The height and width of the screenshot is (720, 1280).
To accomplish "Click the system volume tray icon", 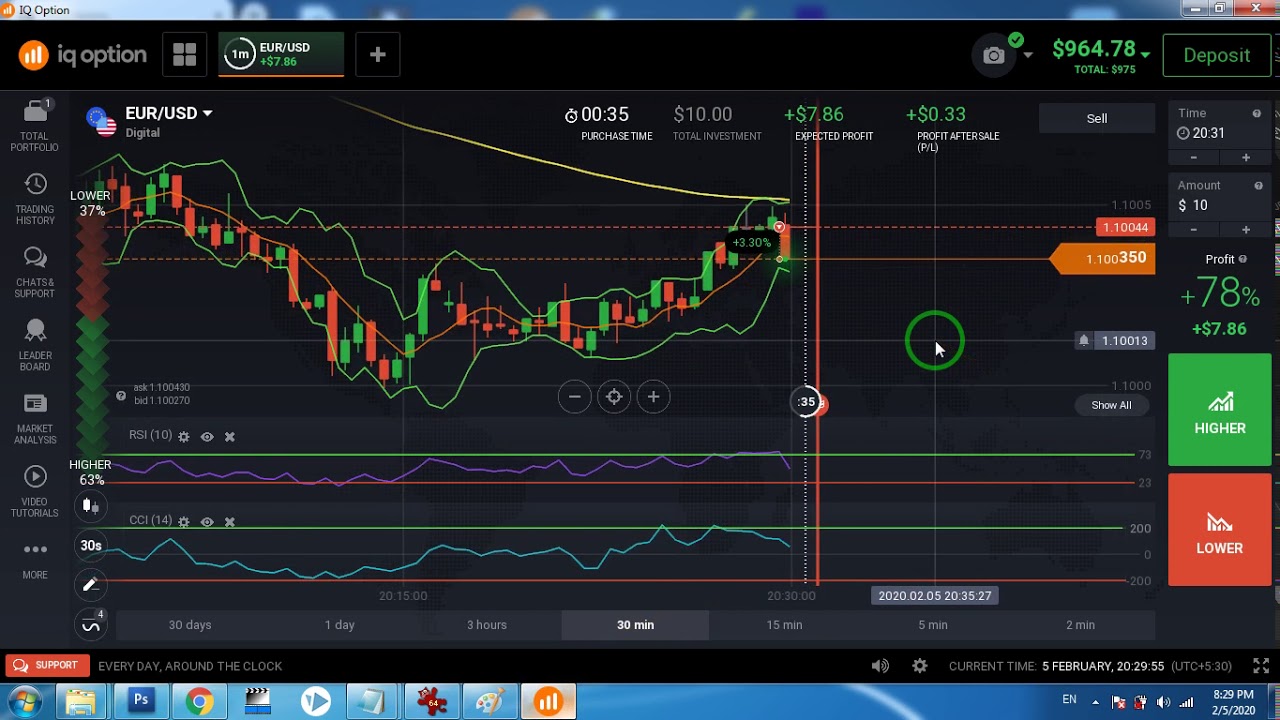I will tap(1165, 702).
